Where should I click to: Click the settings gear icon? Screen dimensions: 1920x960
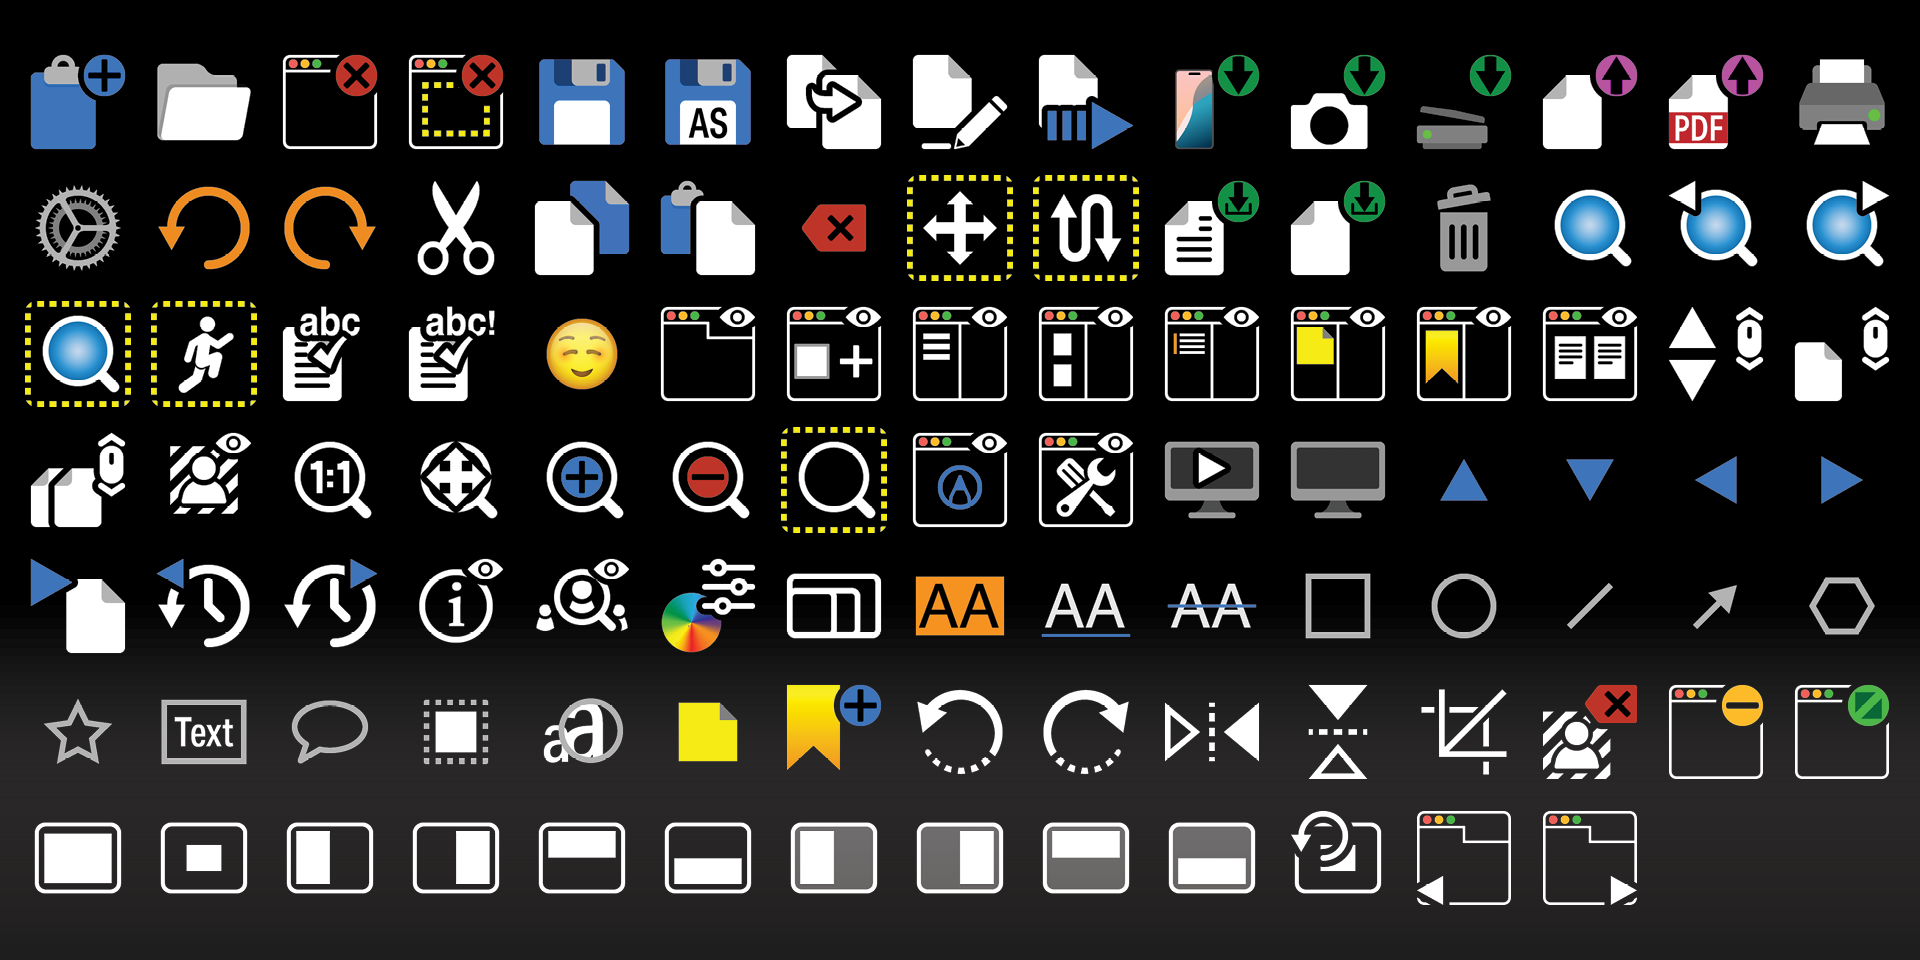coord(77,228)
